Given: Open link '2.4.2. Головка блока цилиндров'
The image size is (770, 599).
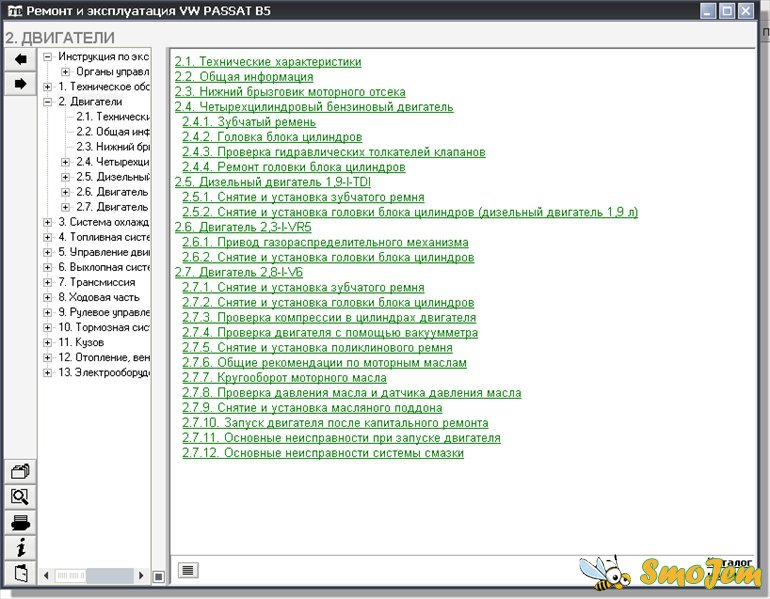Looking at the screenshot, I should 272,137.
